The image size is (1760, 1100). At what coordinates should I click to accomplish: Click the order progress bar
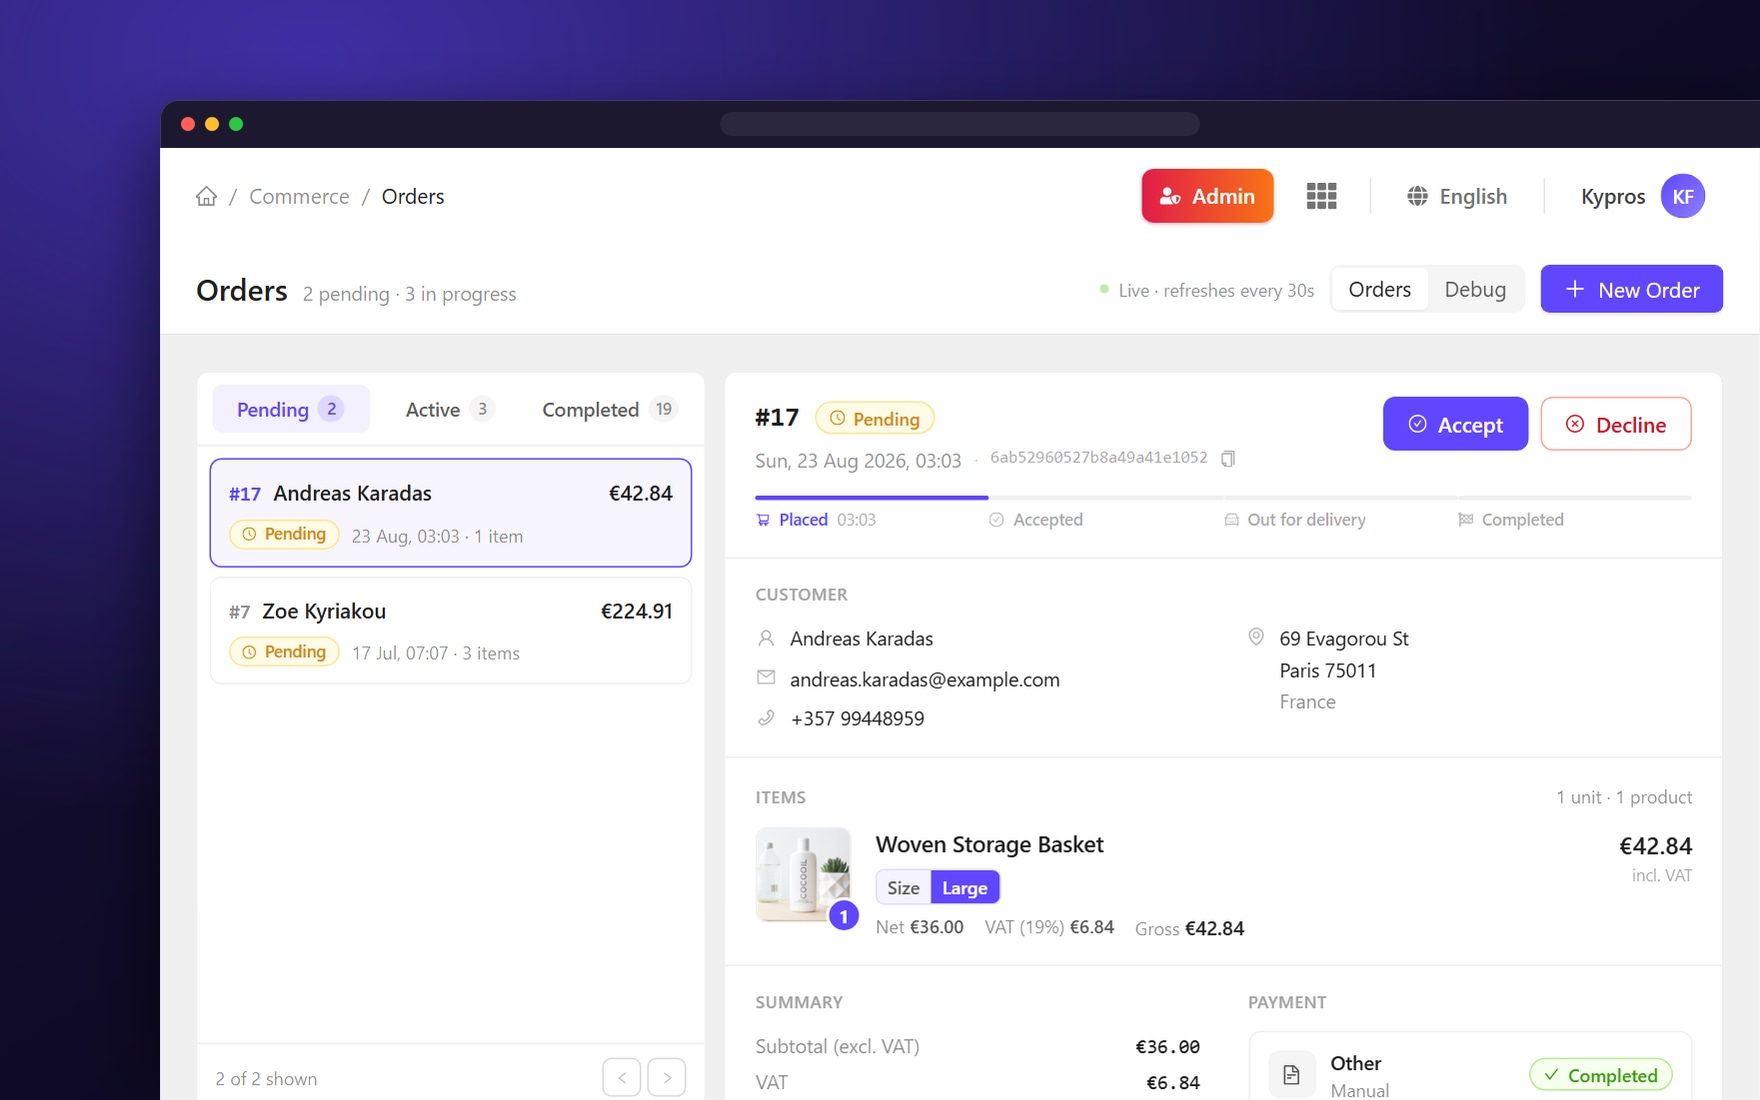point(1223,497)
